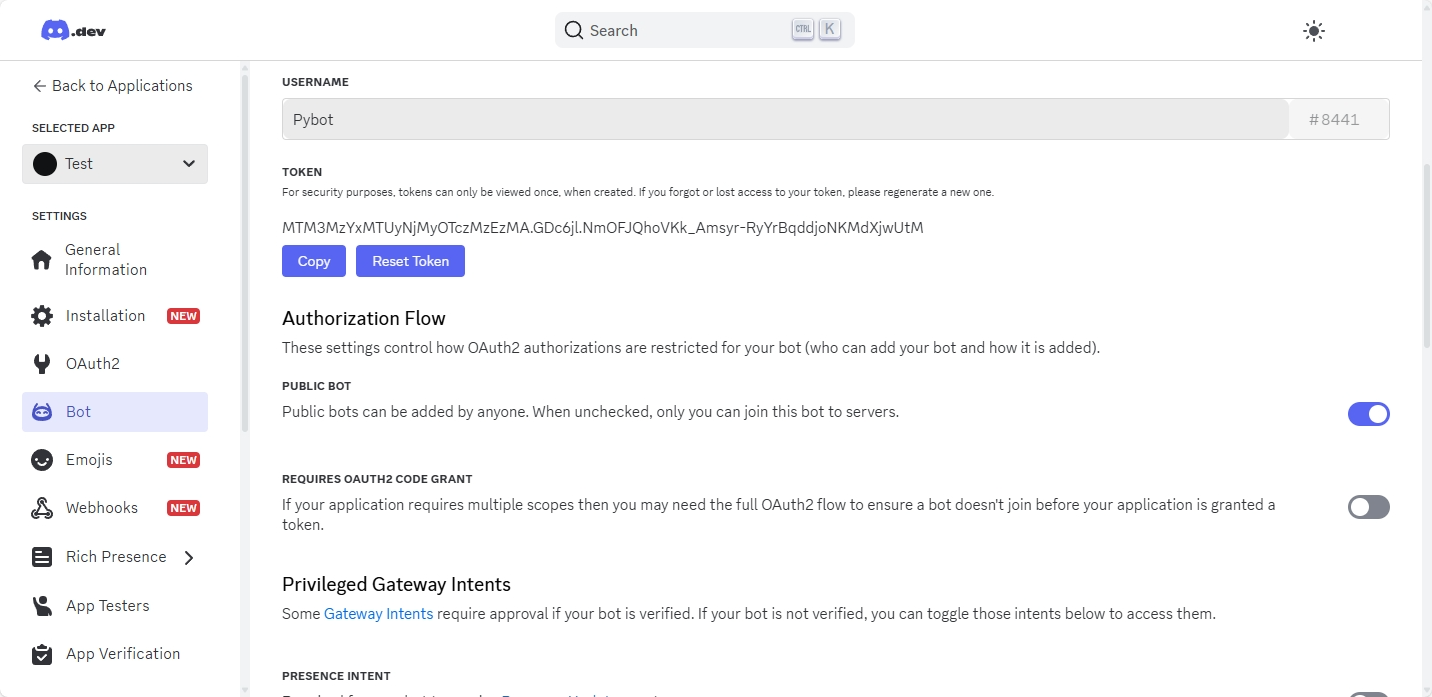Open the Installation settings page

pyautogui.click(x=115, y=316)
